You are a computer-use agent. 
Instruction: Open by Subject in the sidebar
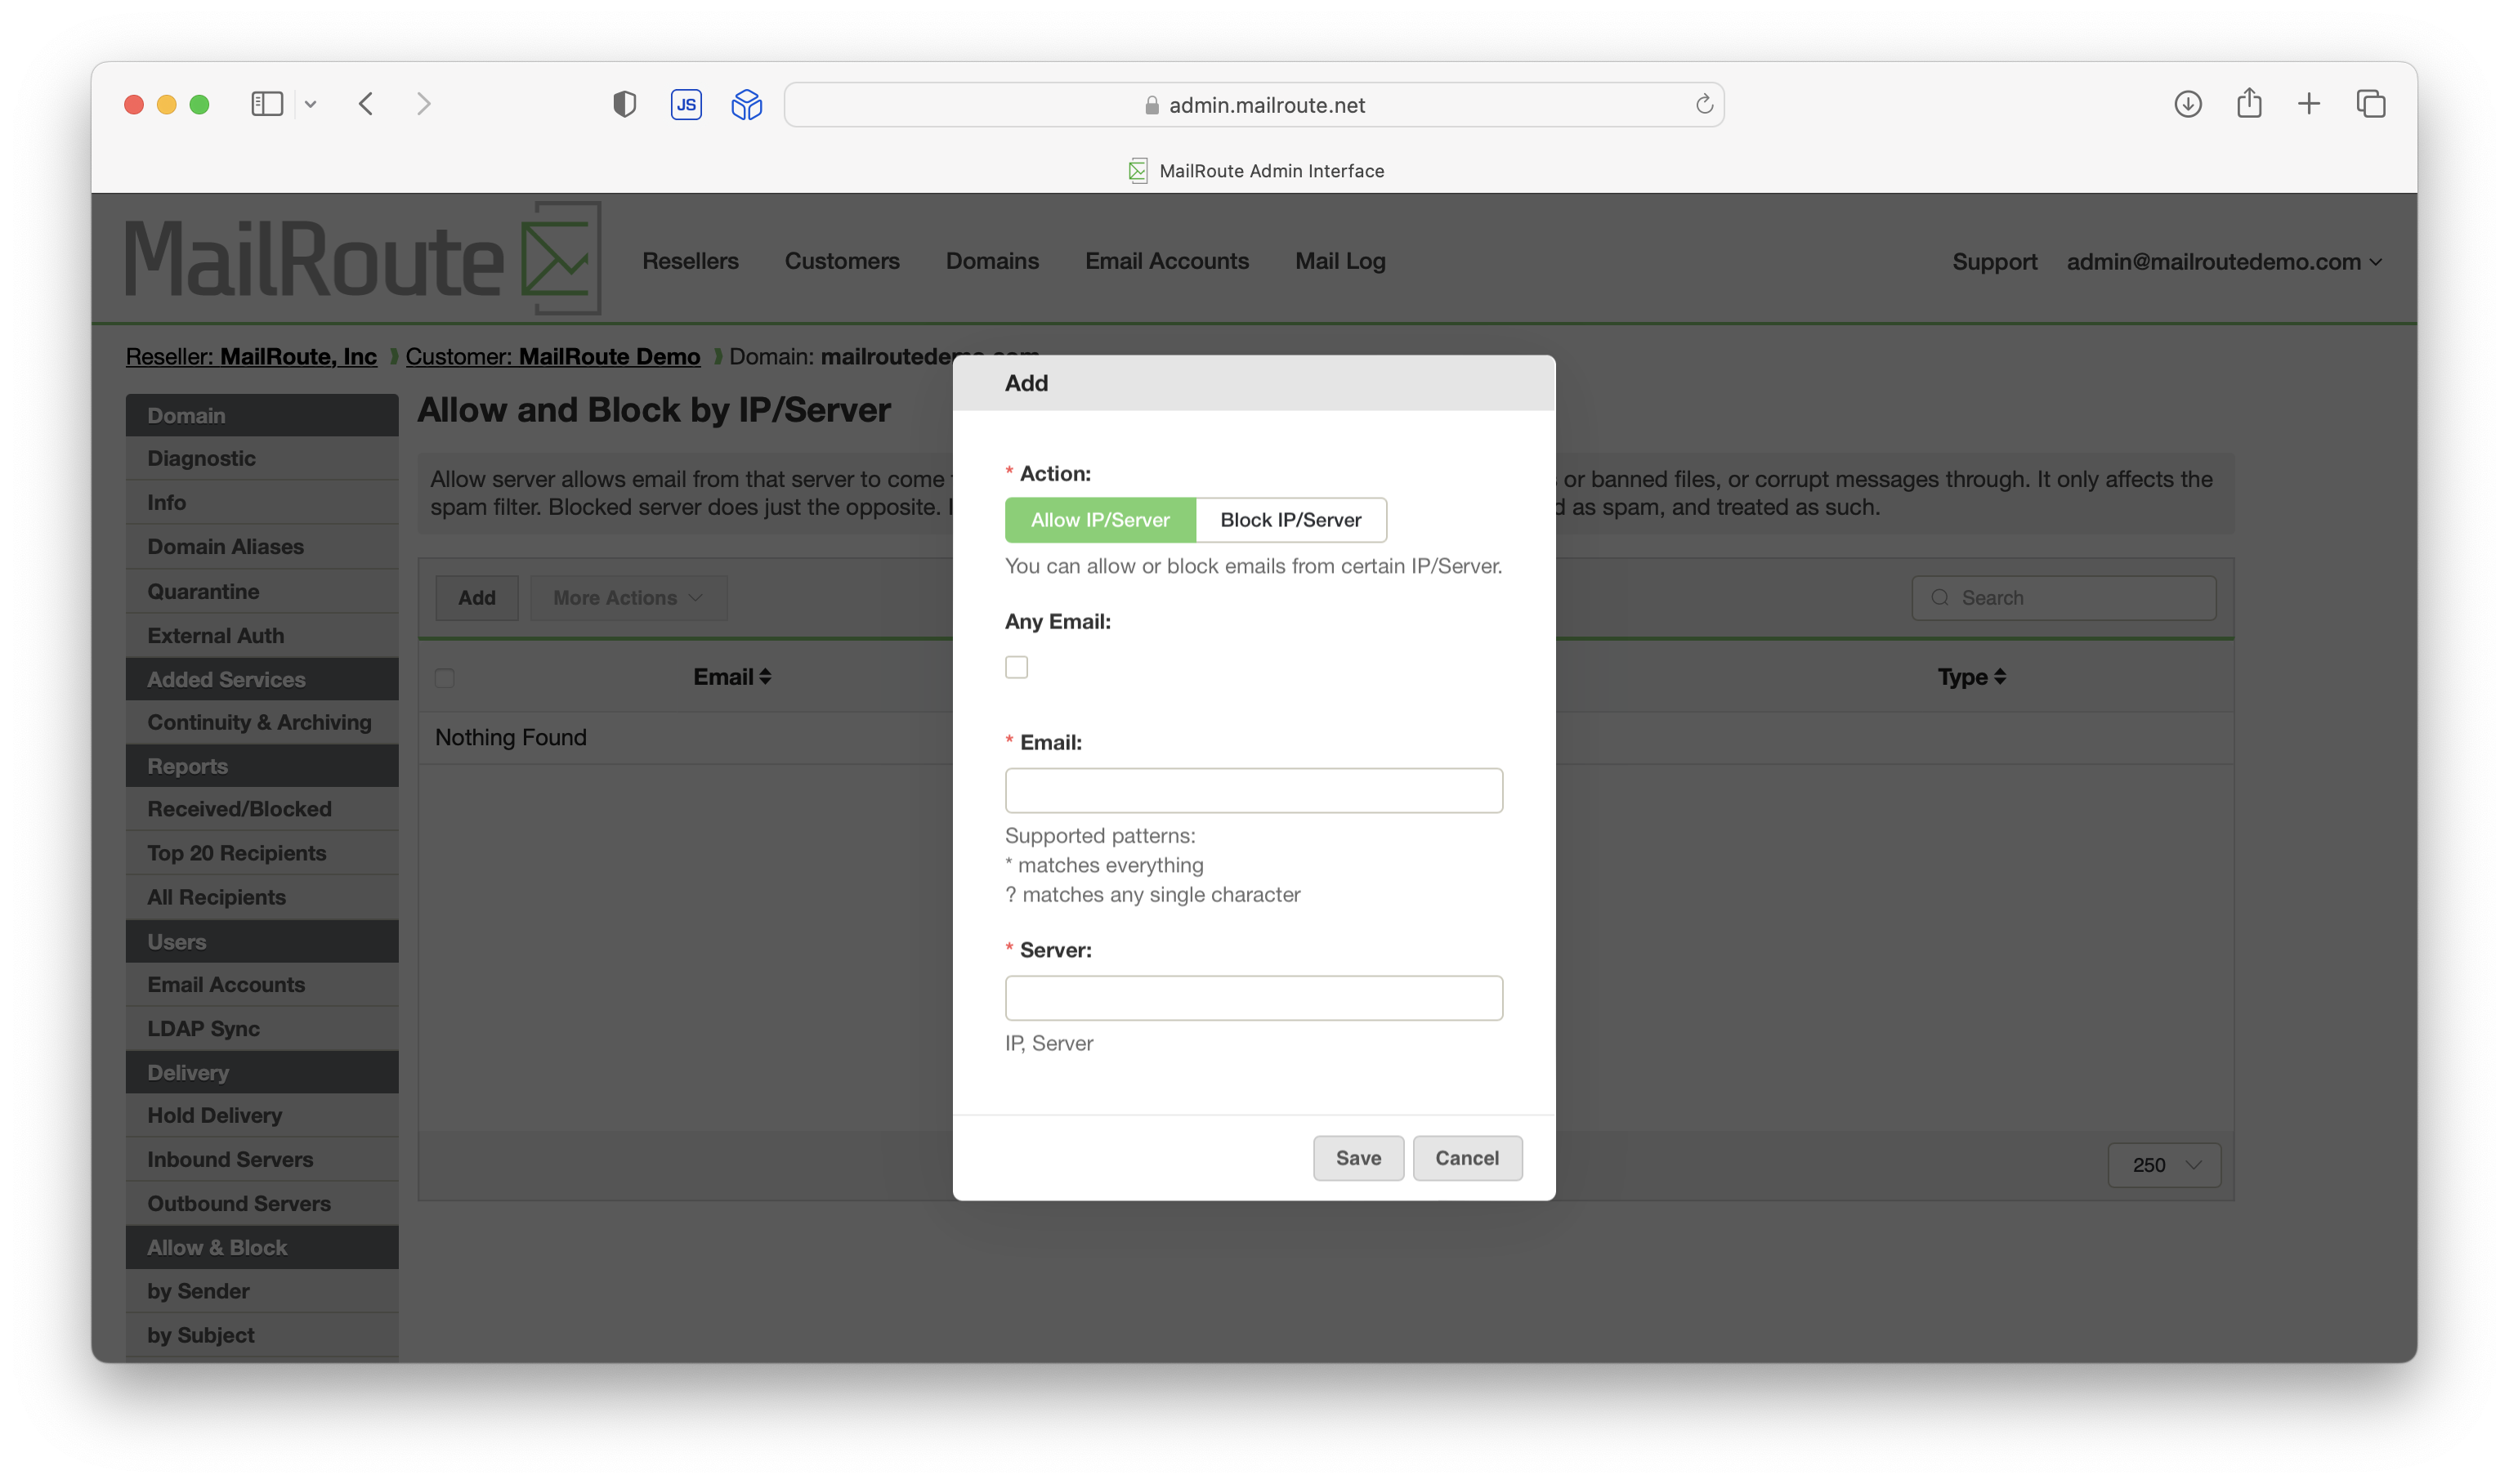tap(262, 1335)
